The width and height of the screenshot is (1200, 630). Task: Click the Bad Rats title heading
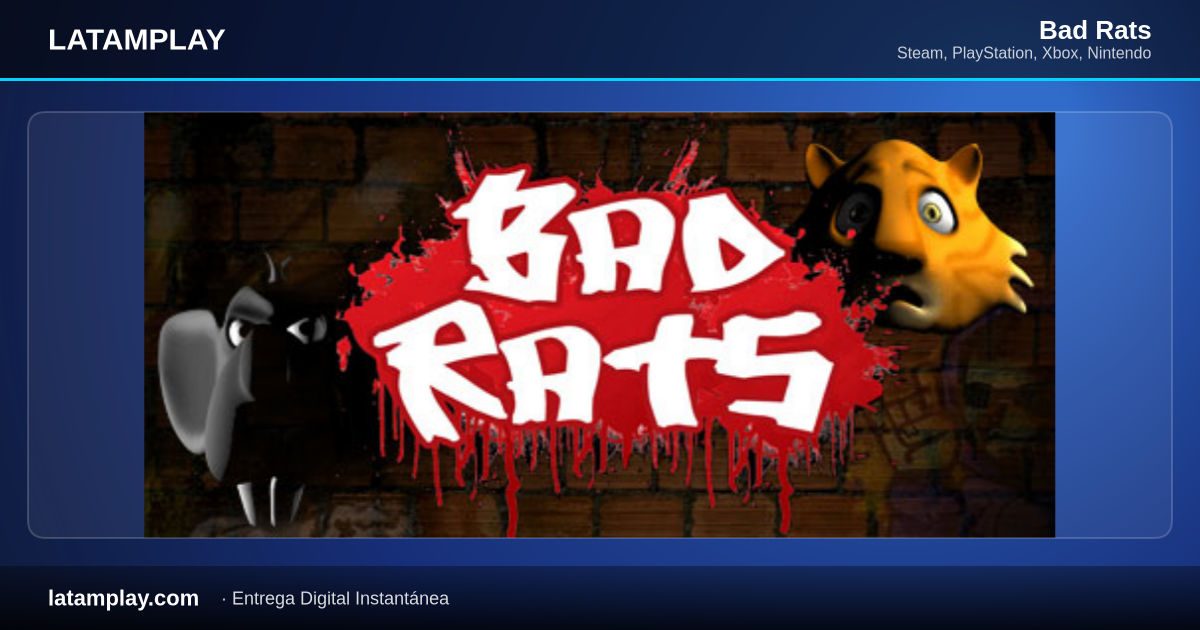tap(1095, 30)
